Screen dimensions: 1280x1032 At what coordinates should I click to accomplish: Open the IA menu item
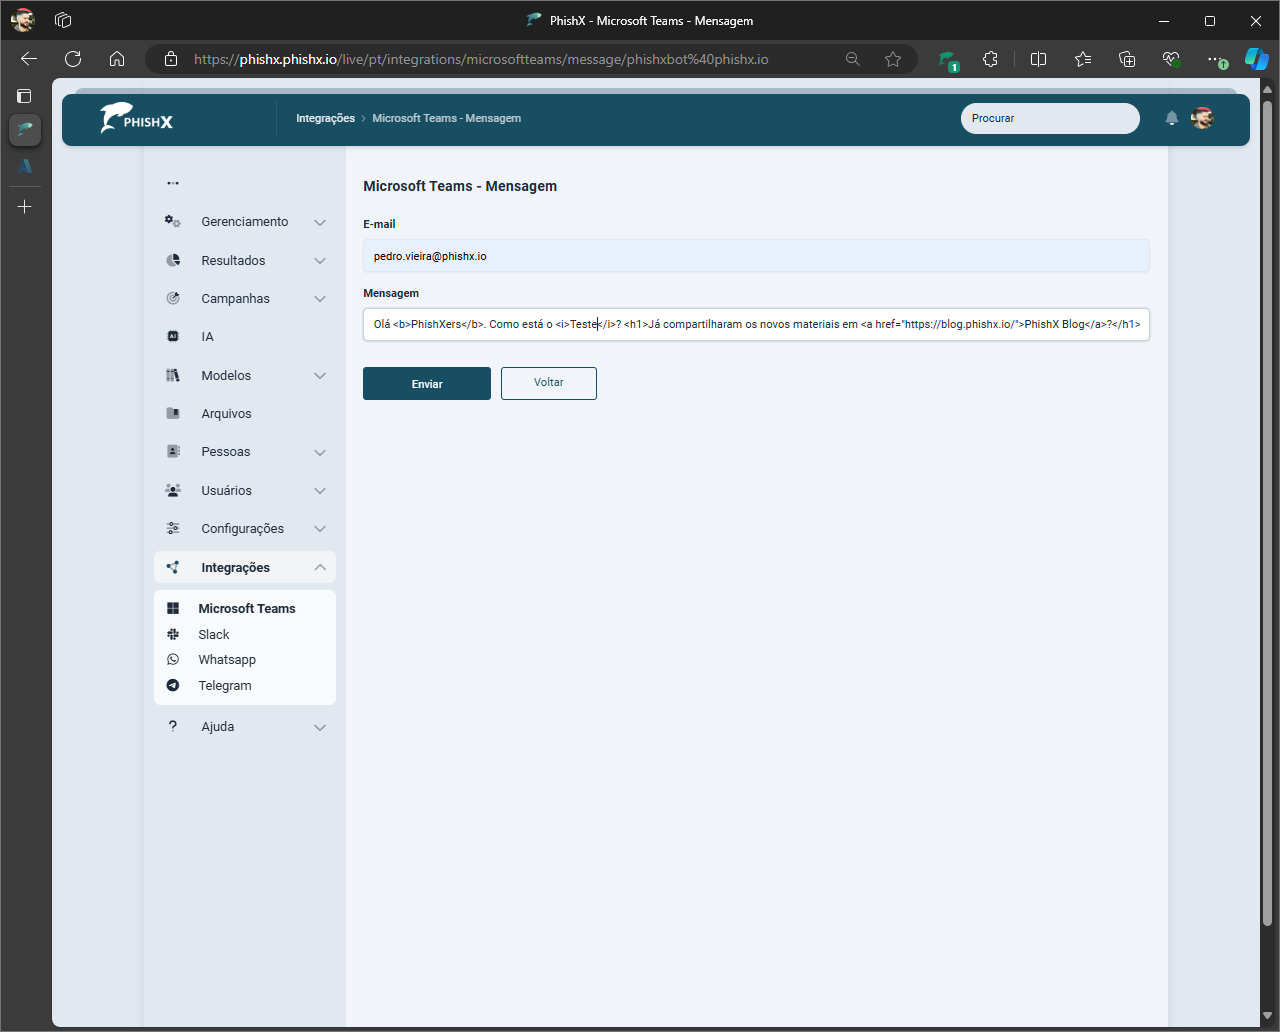[208, 337]
